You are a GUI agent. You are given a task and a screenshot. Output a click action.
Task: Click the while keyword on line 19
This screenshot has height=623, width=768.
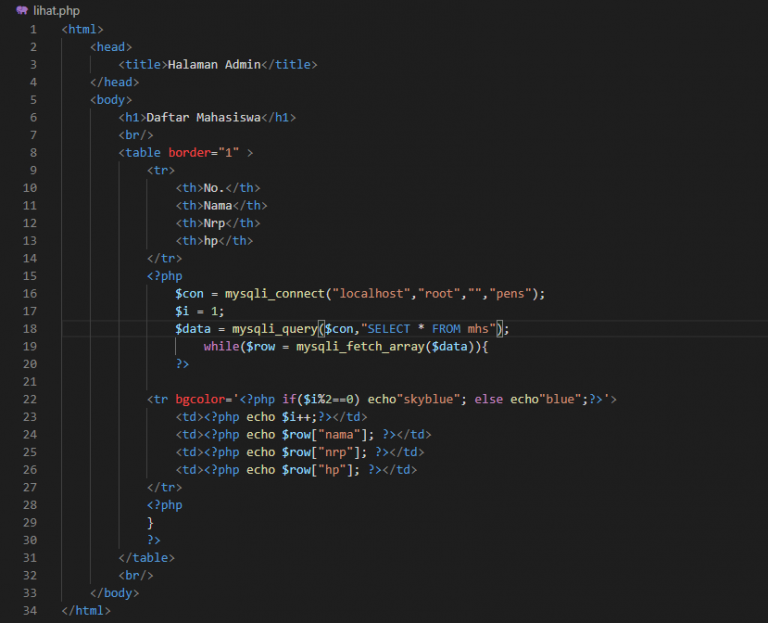[x=221, y=346]
